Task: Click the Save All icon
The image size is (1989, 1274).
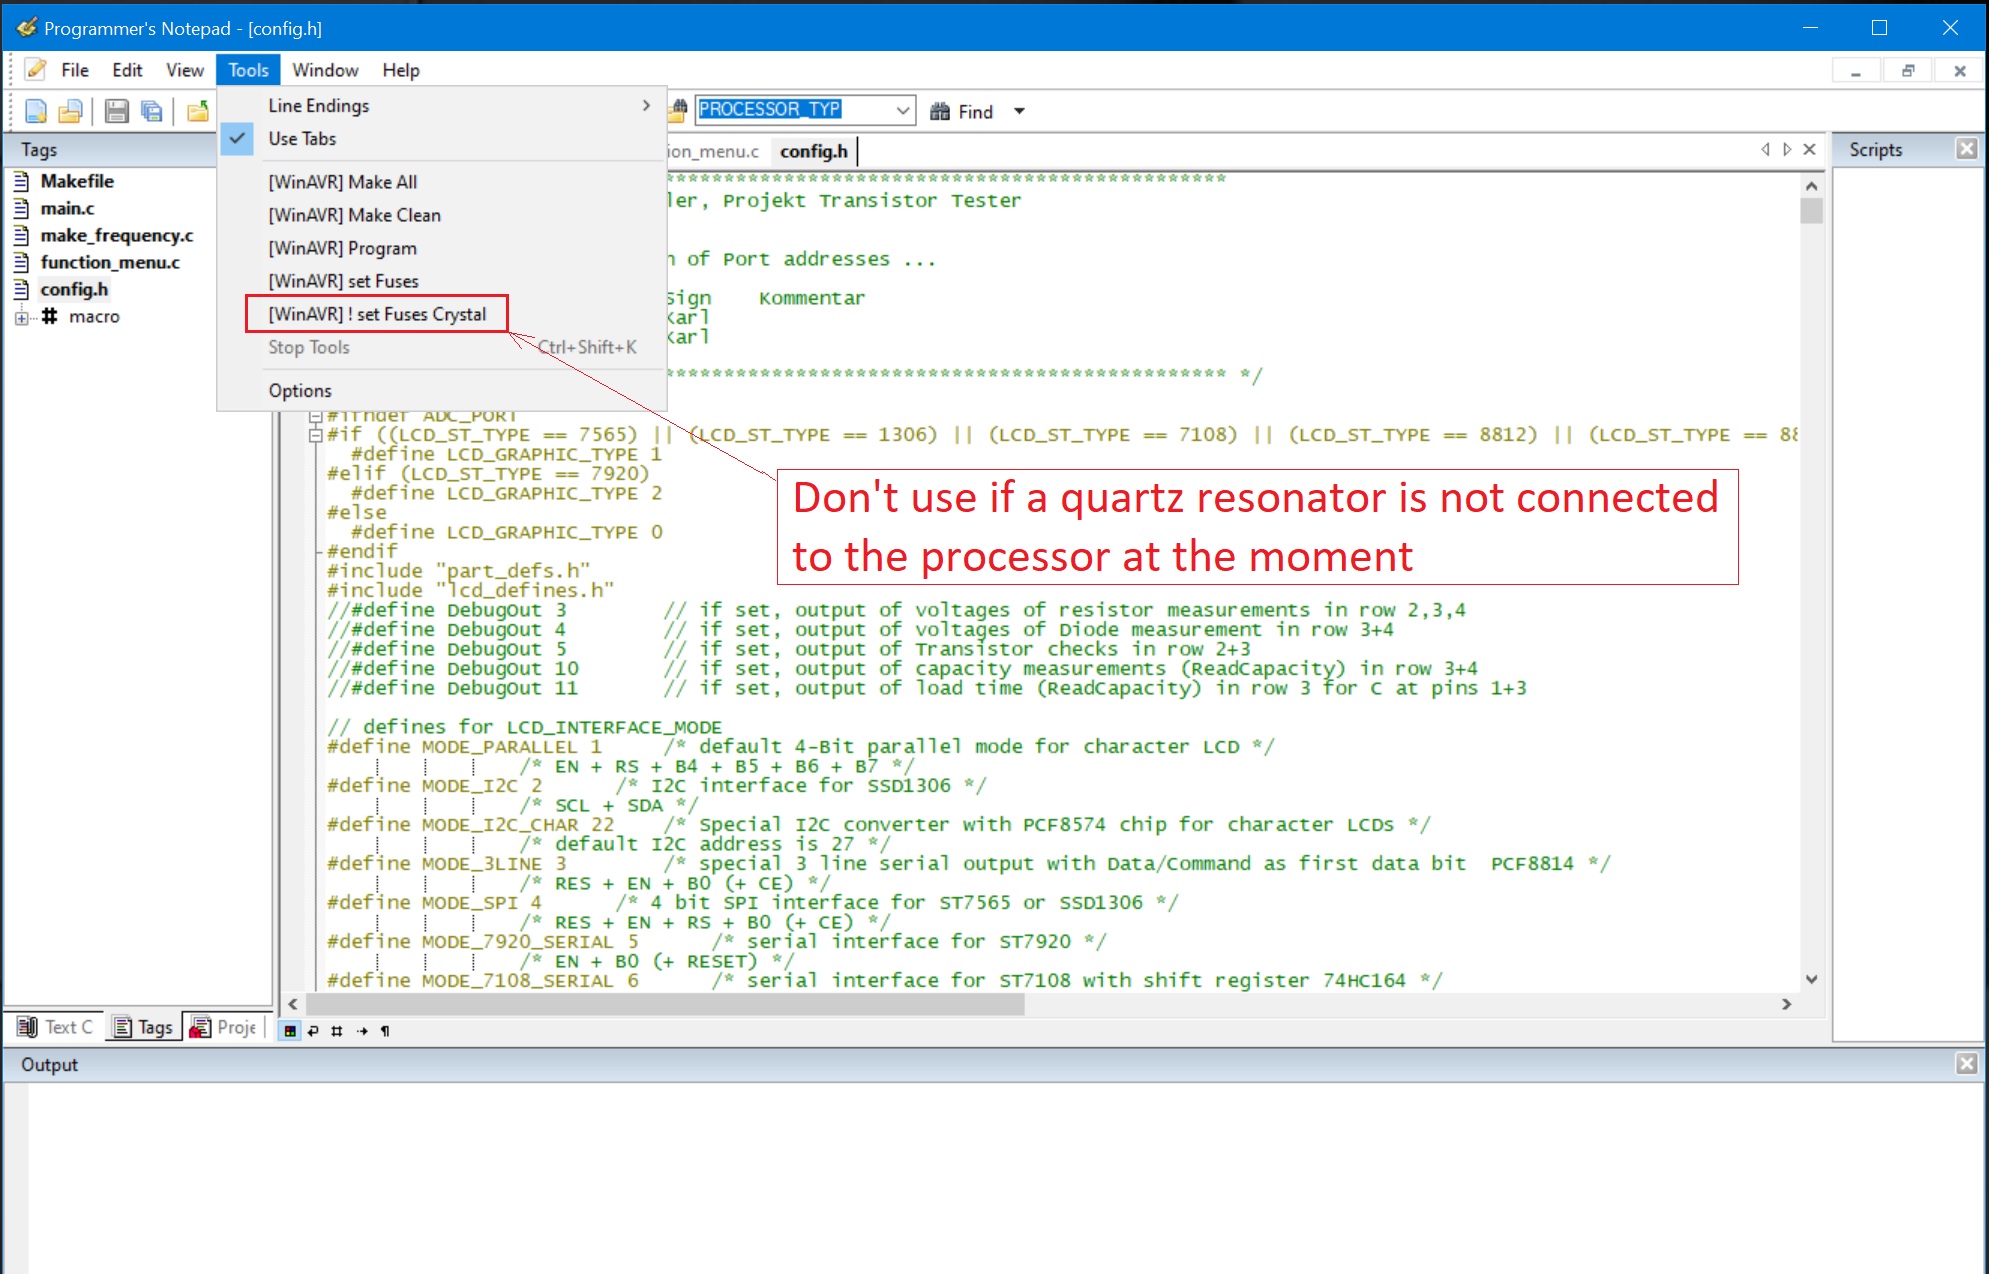Action: click(151, 111)
